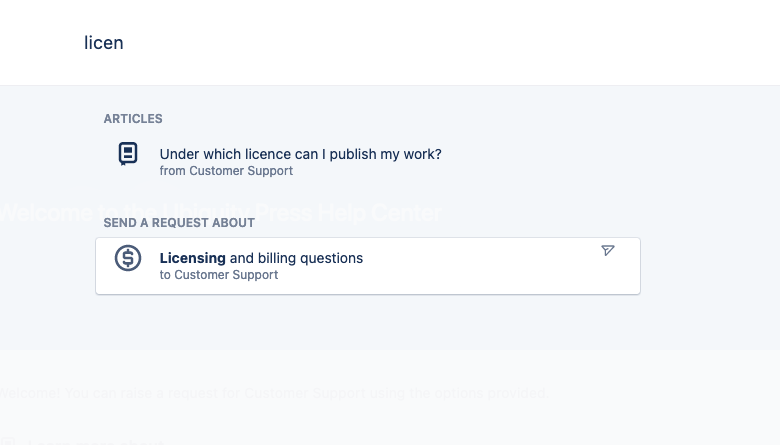The width and height of the screenshot is (780, 445).
Task: Click the search field containing "licen"
Action: (x=390, y=43)
